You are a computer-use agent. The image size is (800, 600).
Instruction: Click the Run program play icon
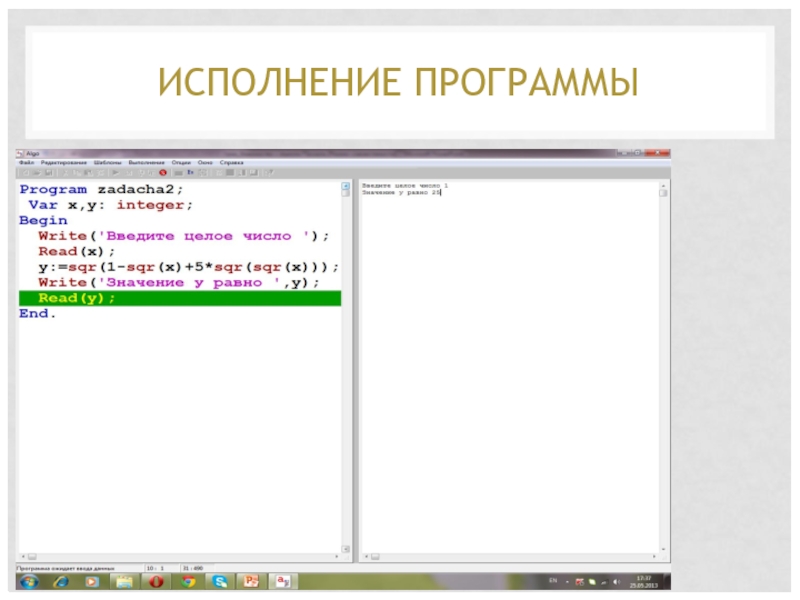point(116,173)
